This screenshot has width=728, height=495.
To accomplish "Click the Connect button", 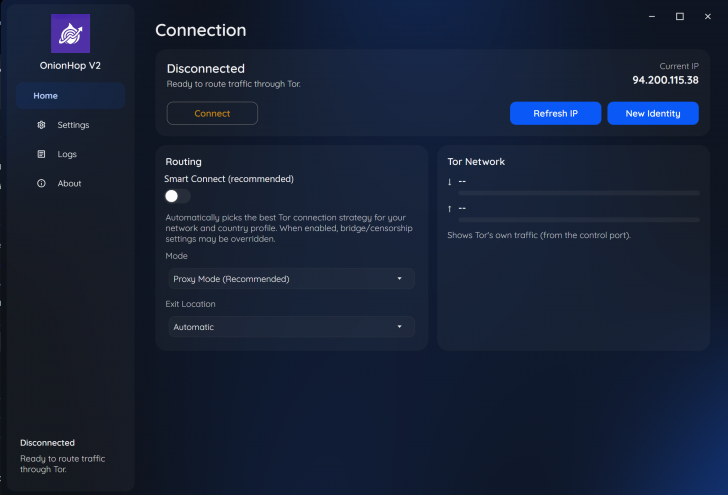I will click(x=212, y=113).
